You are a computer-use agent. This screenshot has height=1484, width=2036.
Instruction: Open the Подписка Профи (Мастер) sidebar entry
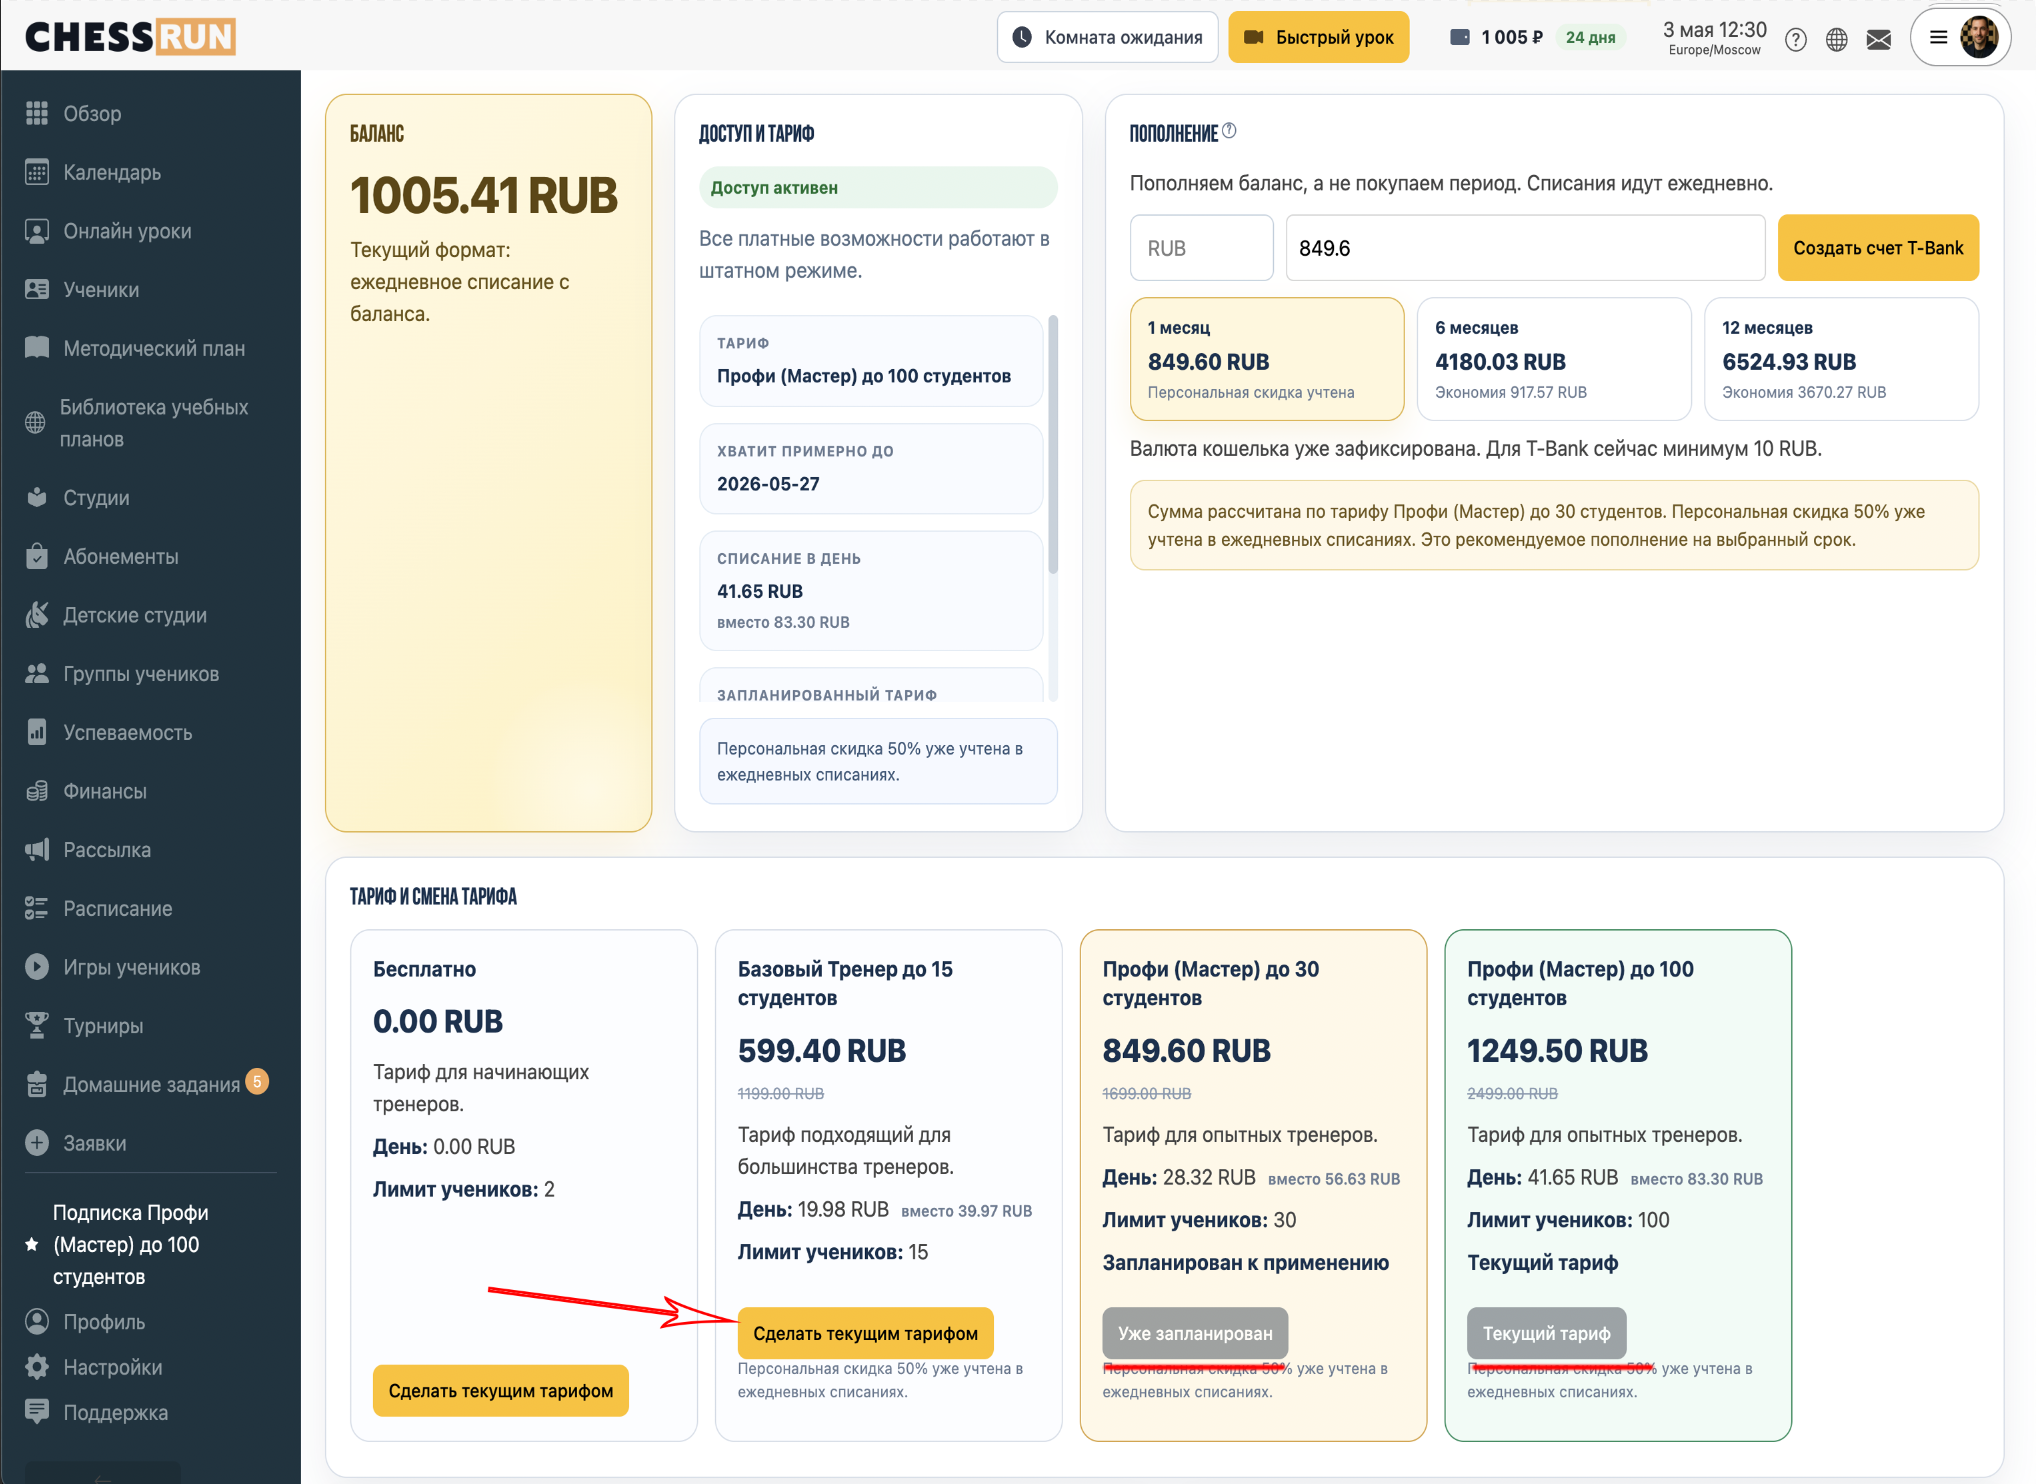[x=130, y=1245]
